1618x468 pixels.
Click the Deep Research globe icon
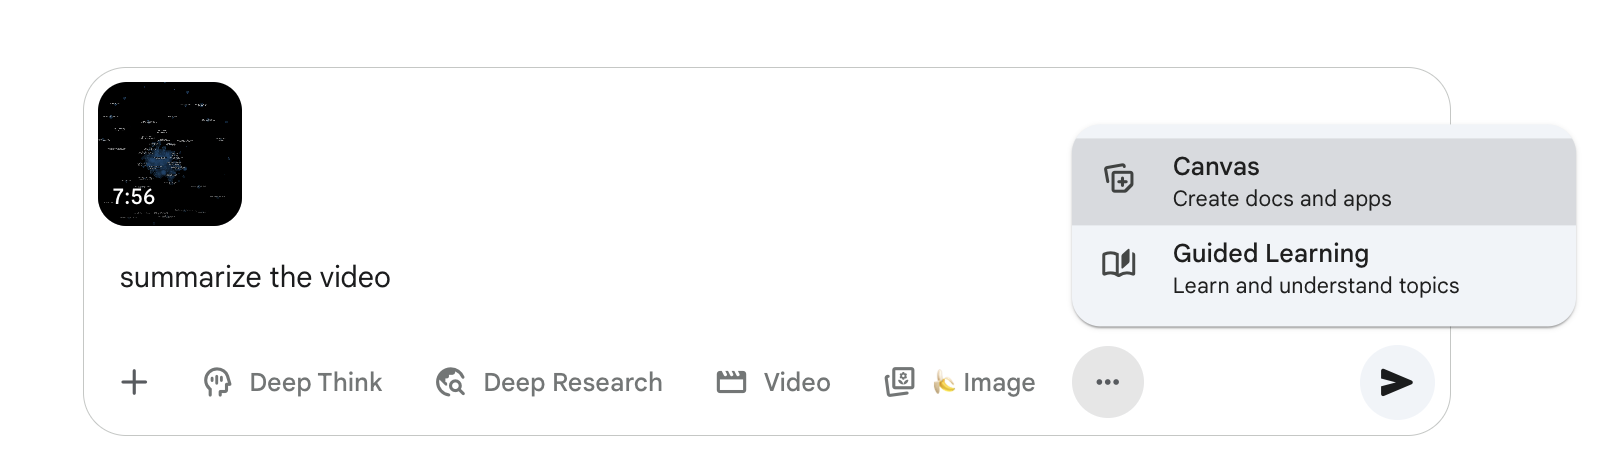tap(451, 382)
